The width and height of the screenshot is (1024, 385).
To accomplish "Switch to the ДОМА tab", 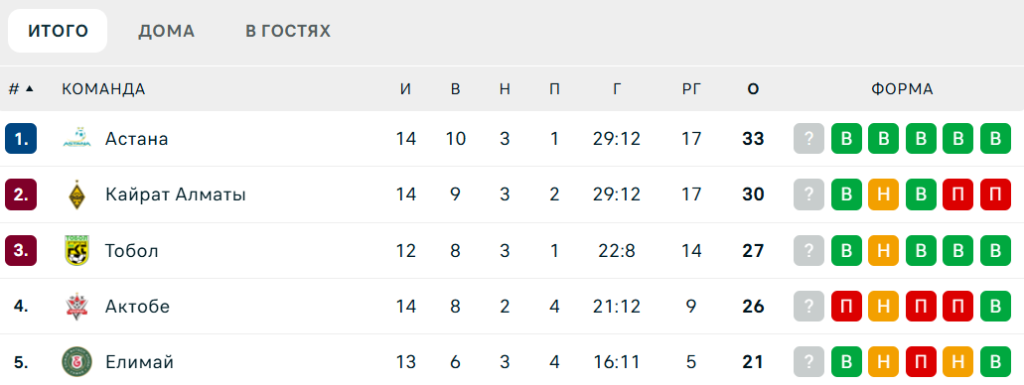I will [167, 31].
